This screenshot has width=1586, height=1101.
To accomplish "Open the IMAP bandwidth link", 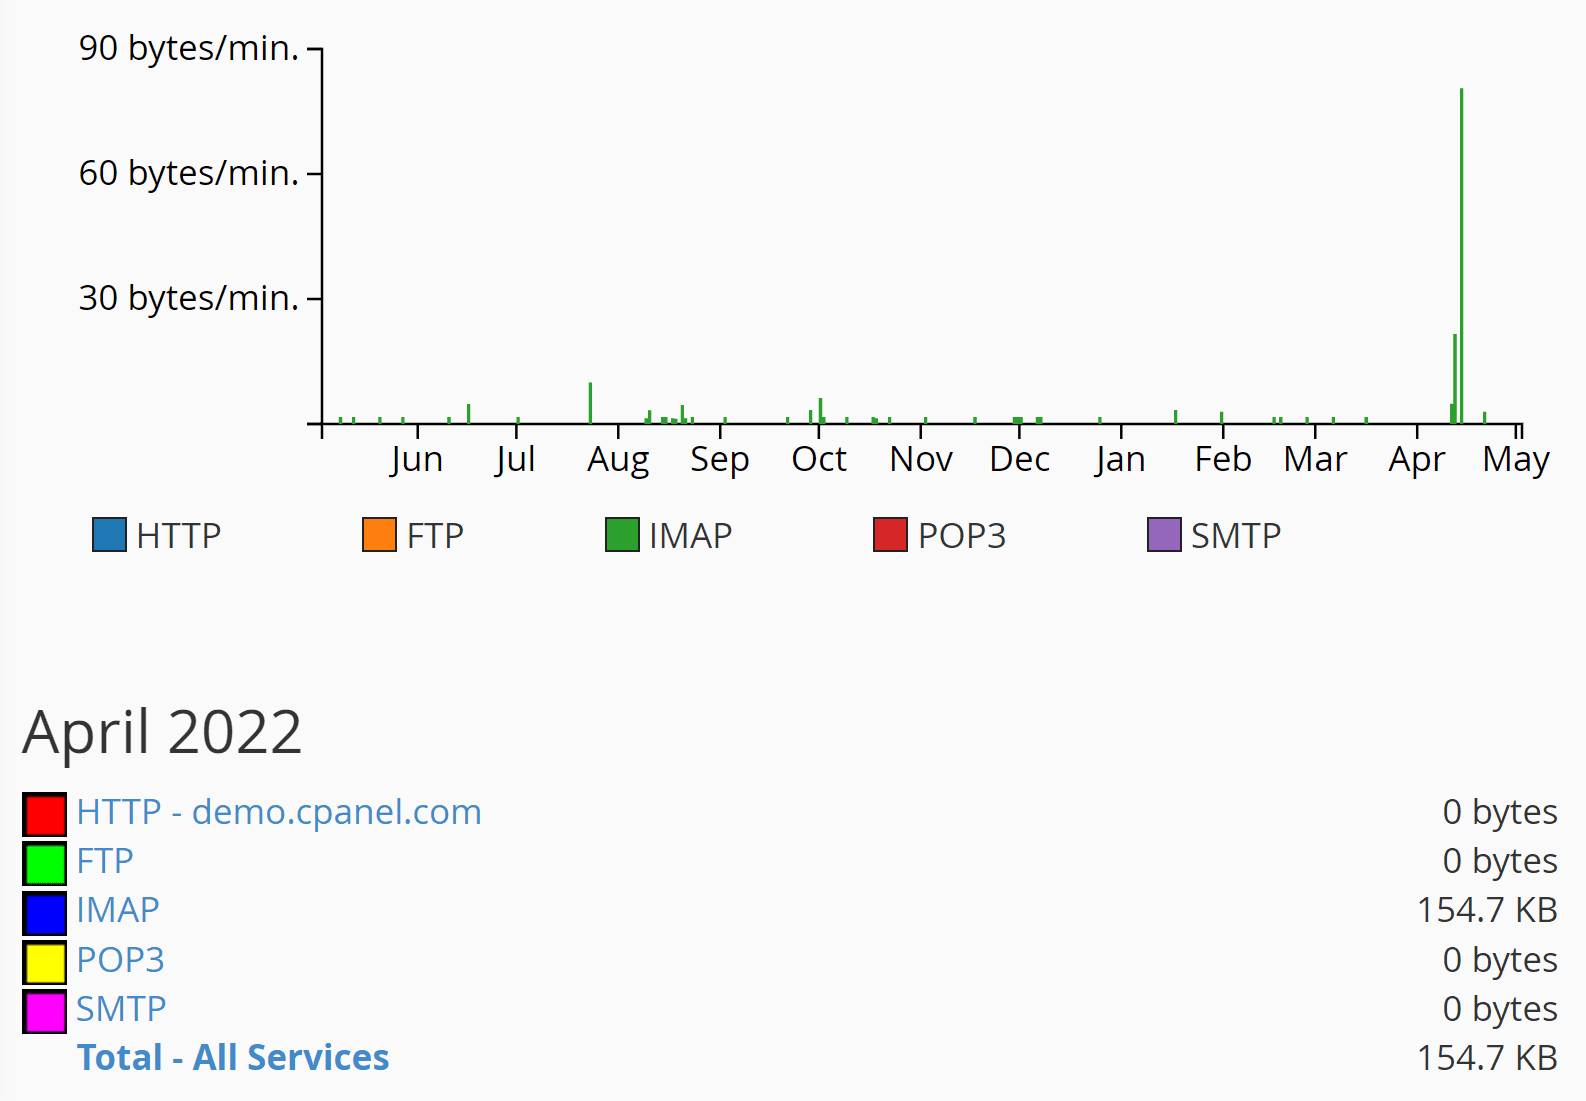I will pyautogui.click(x=118, y=910).
